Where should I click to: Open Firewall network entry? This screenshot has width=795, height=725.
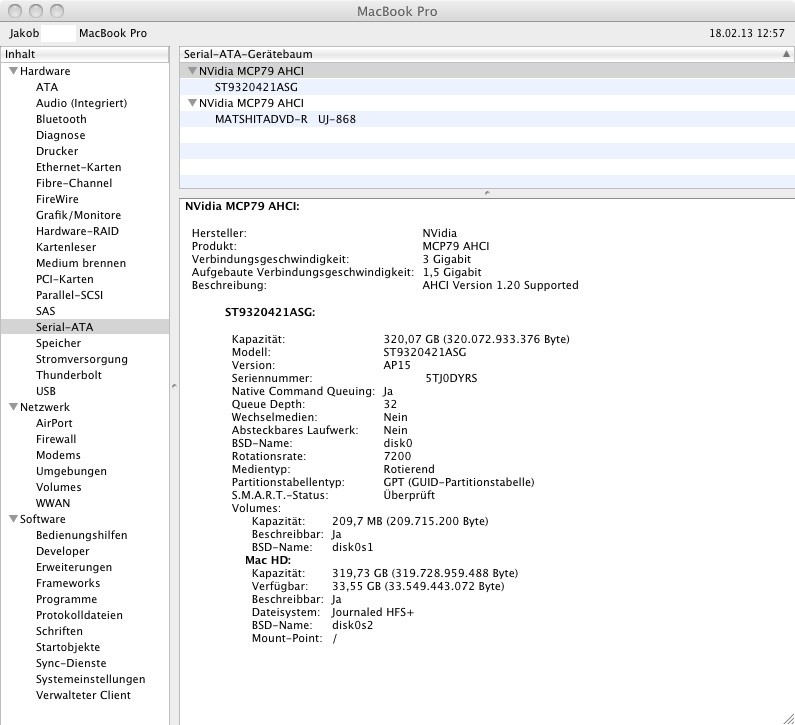[x=56, y=439]
